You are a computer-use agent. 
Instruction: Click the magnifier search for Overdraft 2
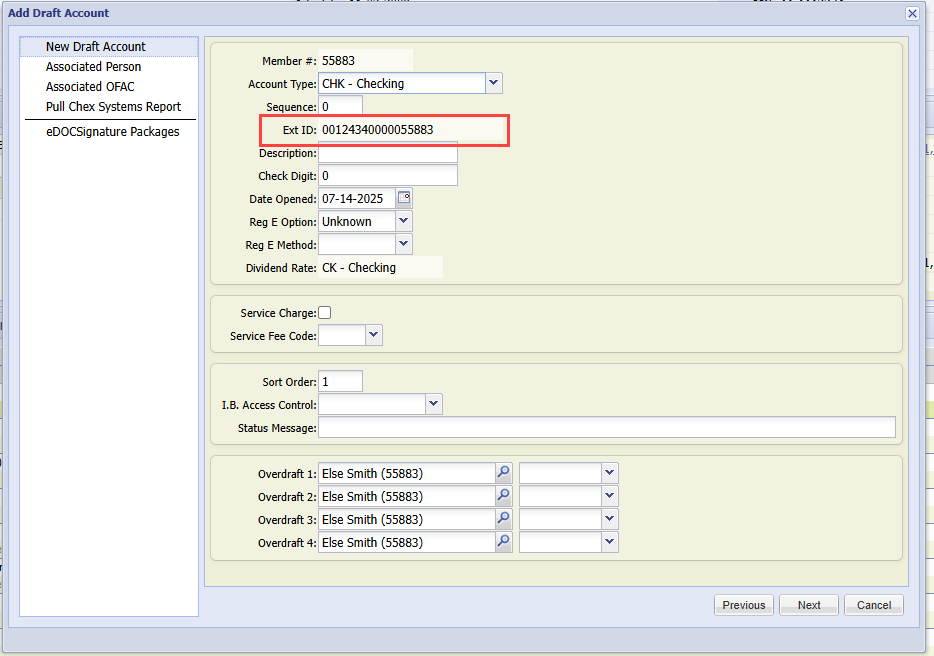[503, 496]
